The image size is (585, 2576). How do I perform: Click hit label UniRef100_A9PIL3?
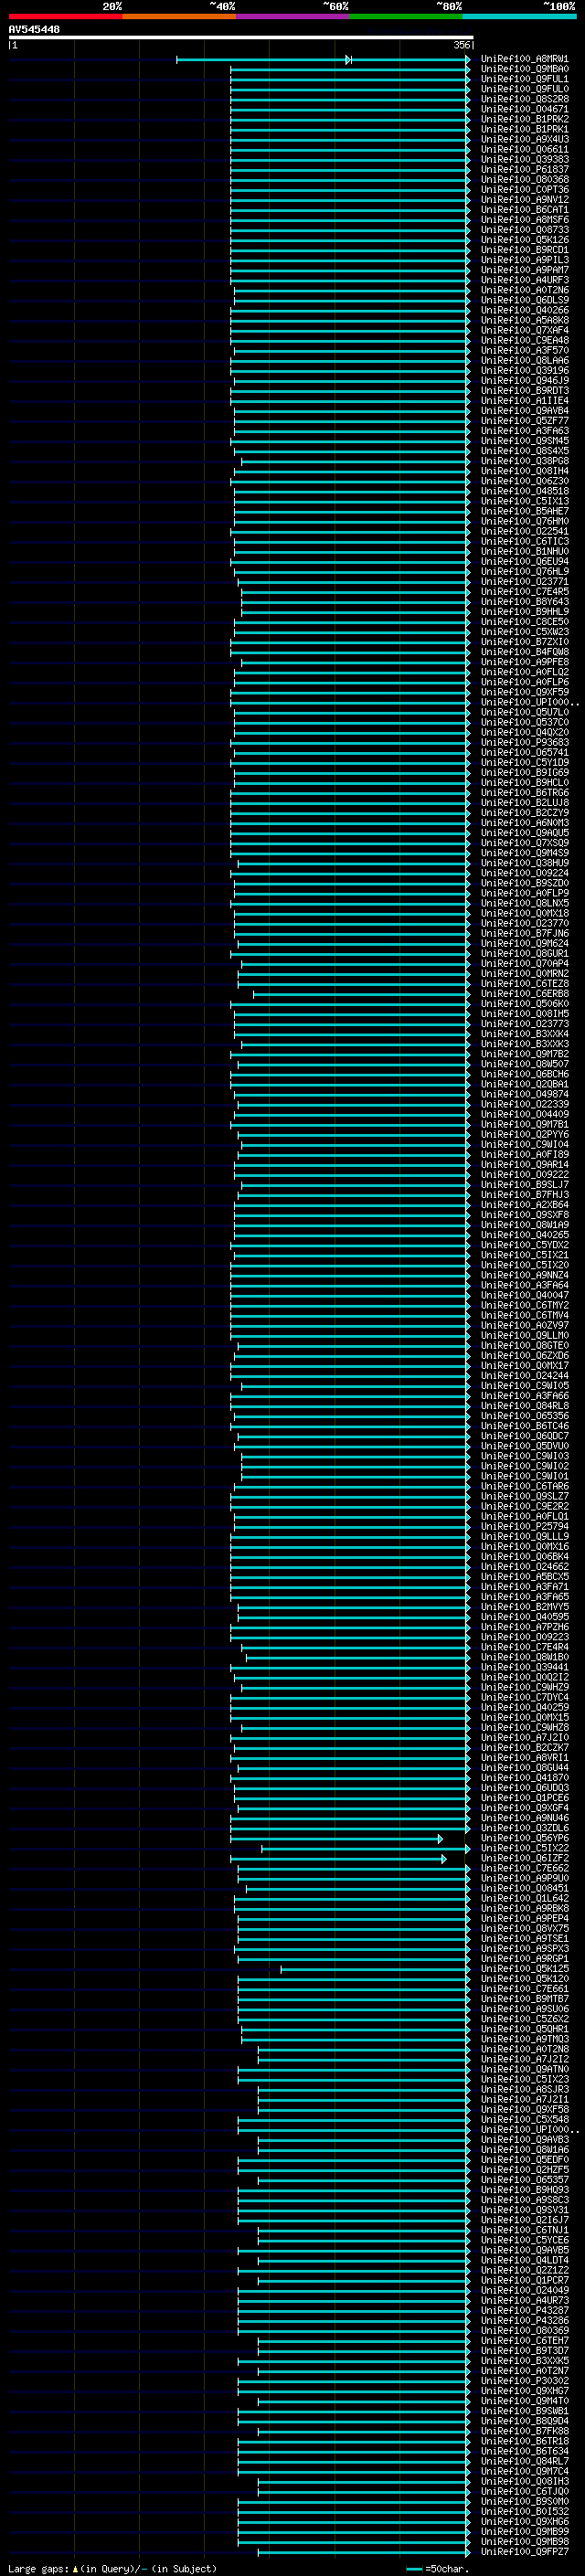click(x=524, y=260)
